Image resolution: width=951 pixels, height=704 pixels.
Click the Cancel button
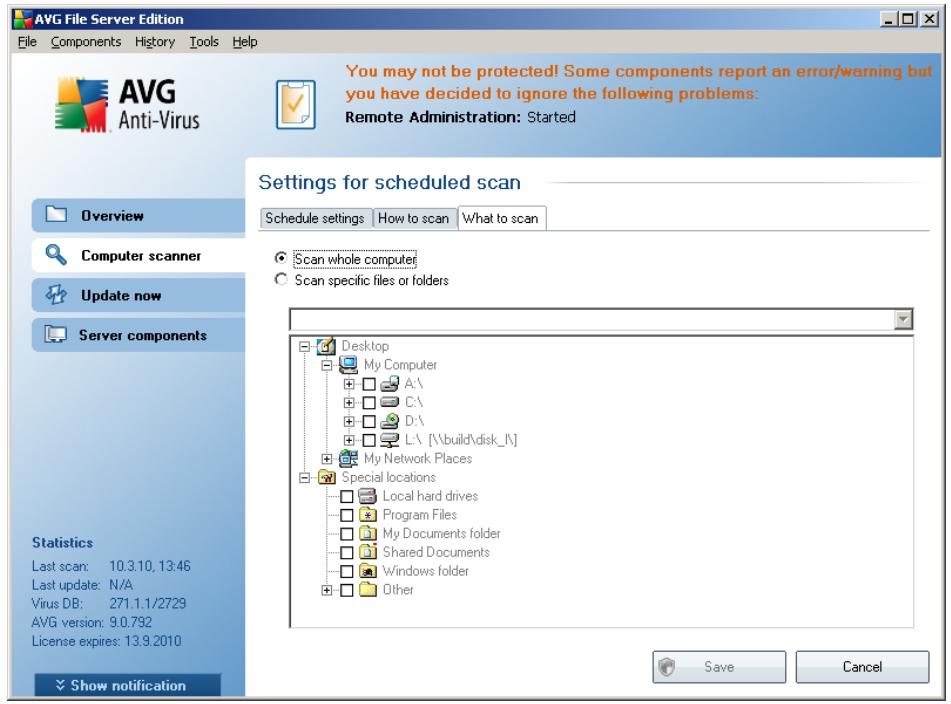click(x=862, y=666)
